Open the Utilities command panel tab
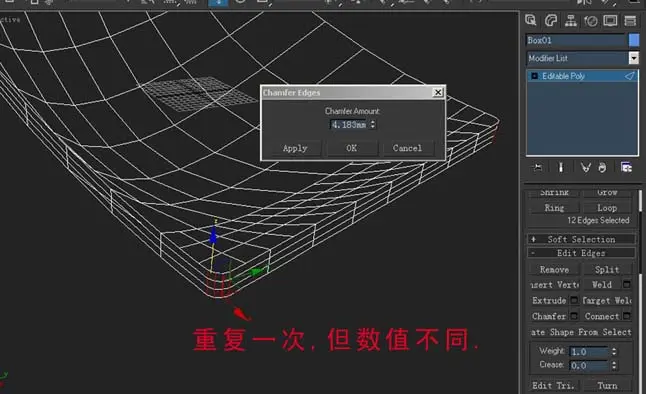Image resolution: width=646 pixels, height=394 pixels. click(x=630, y=21)
